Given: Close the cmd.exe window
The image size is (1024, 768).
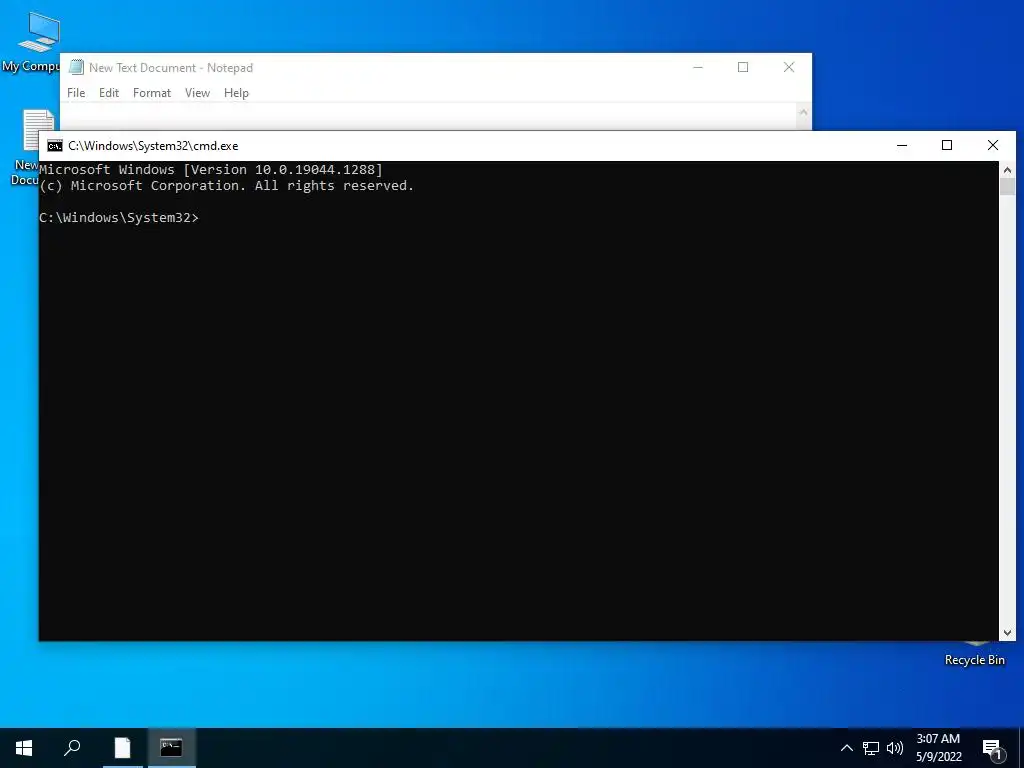Looking at the screenshot, I should 993,146.
